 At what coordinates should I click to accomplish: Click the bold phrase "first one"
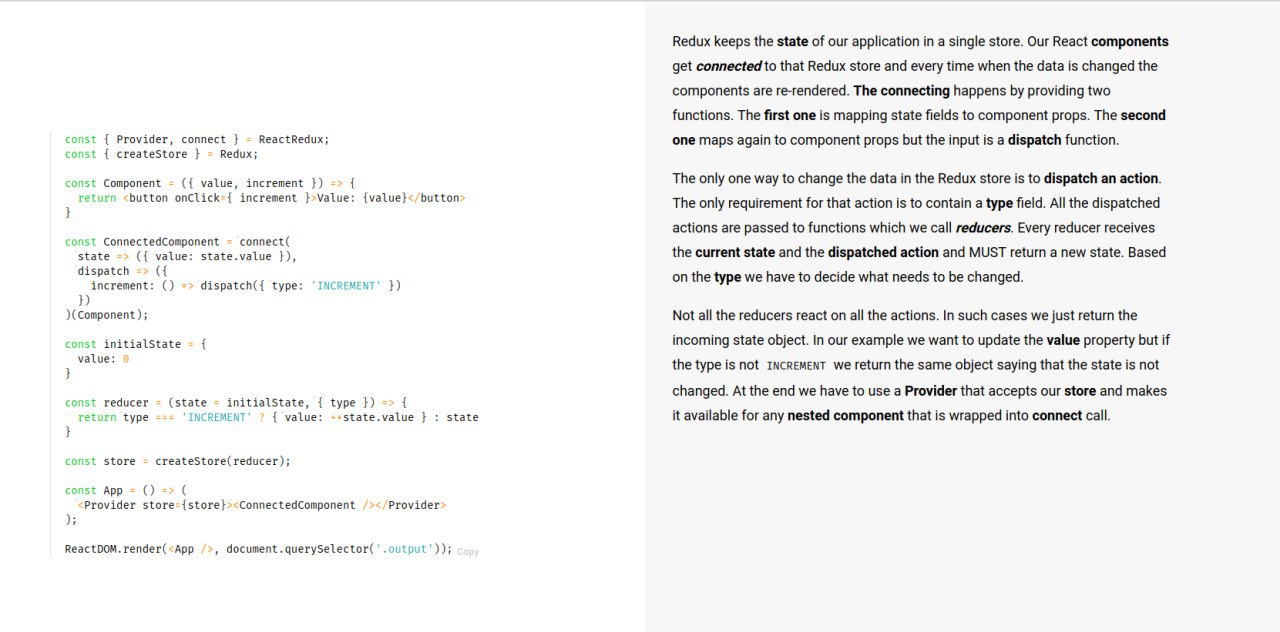(790, 115)
